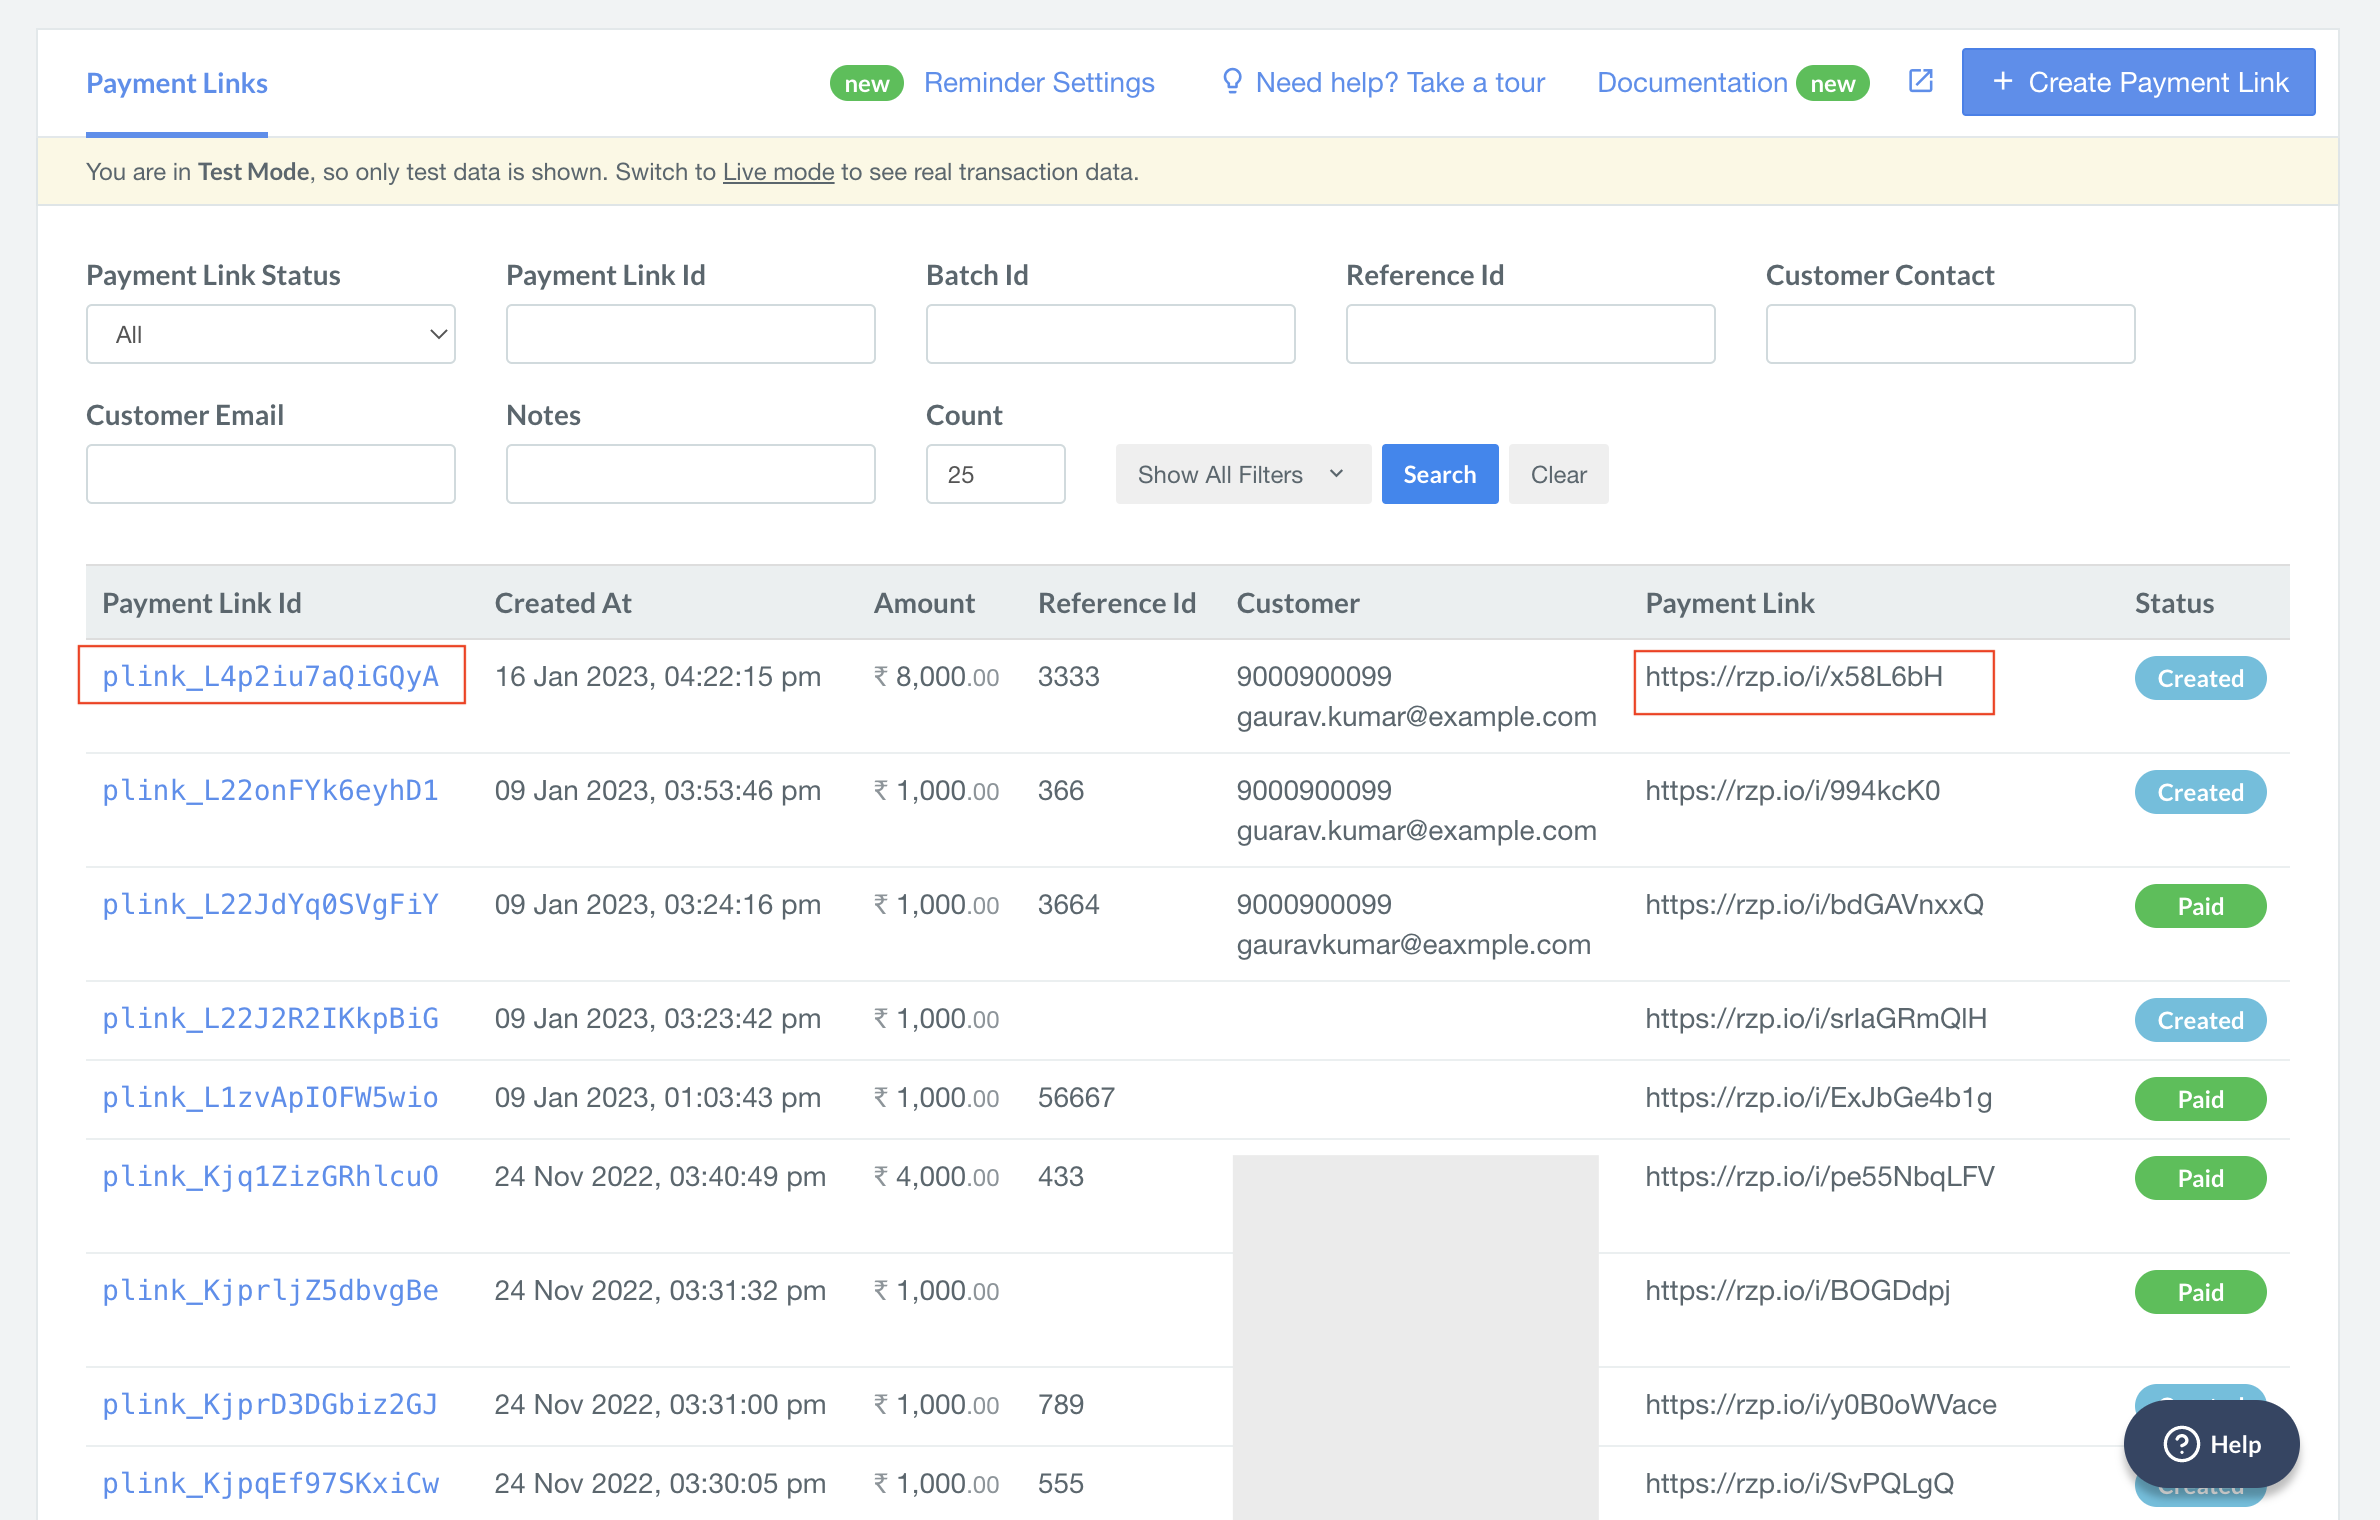Focus the Customer Email field
This screenshot has height=1520, width=2380.
pos(271,474)
